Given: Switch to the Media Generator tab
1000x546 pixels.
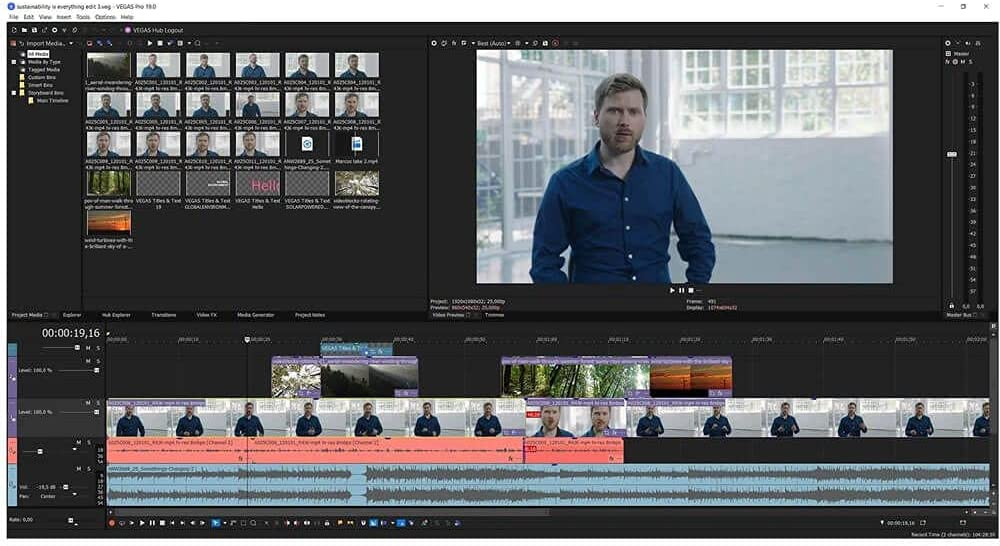Looking at the screenshot, I should tap(255, 314).
